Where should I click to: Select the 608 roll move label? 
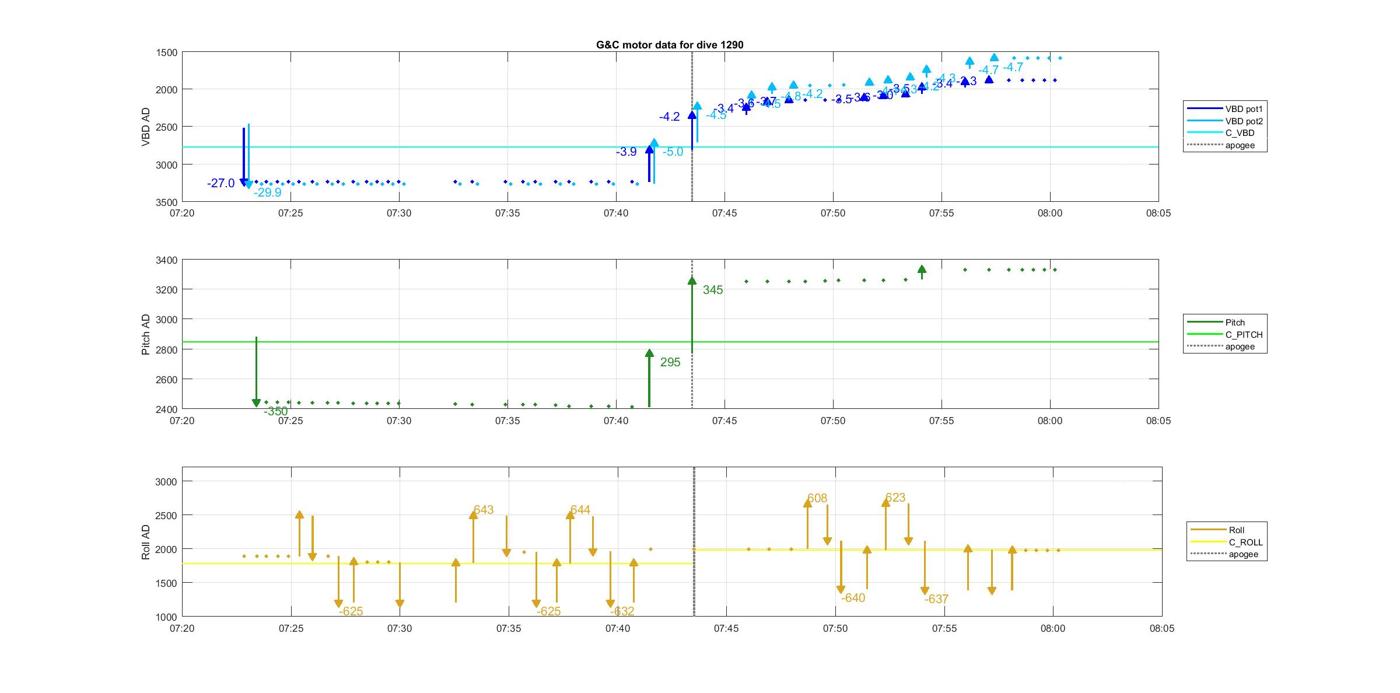click(817, 498)
